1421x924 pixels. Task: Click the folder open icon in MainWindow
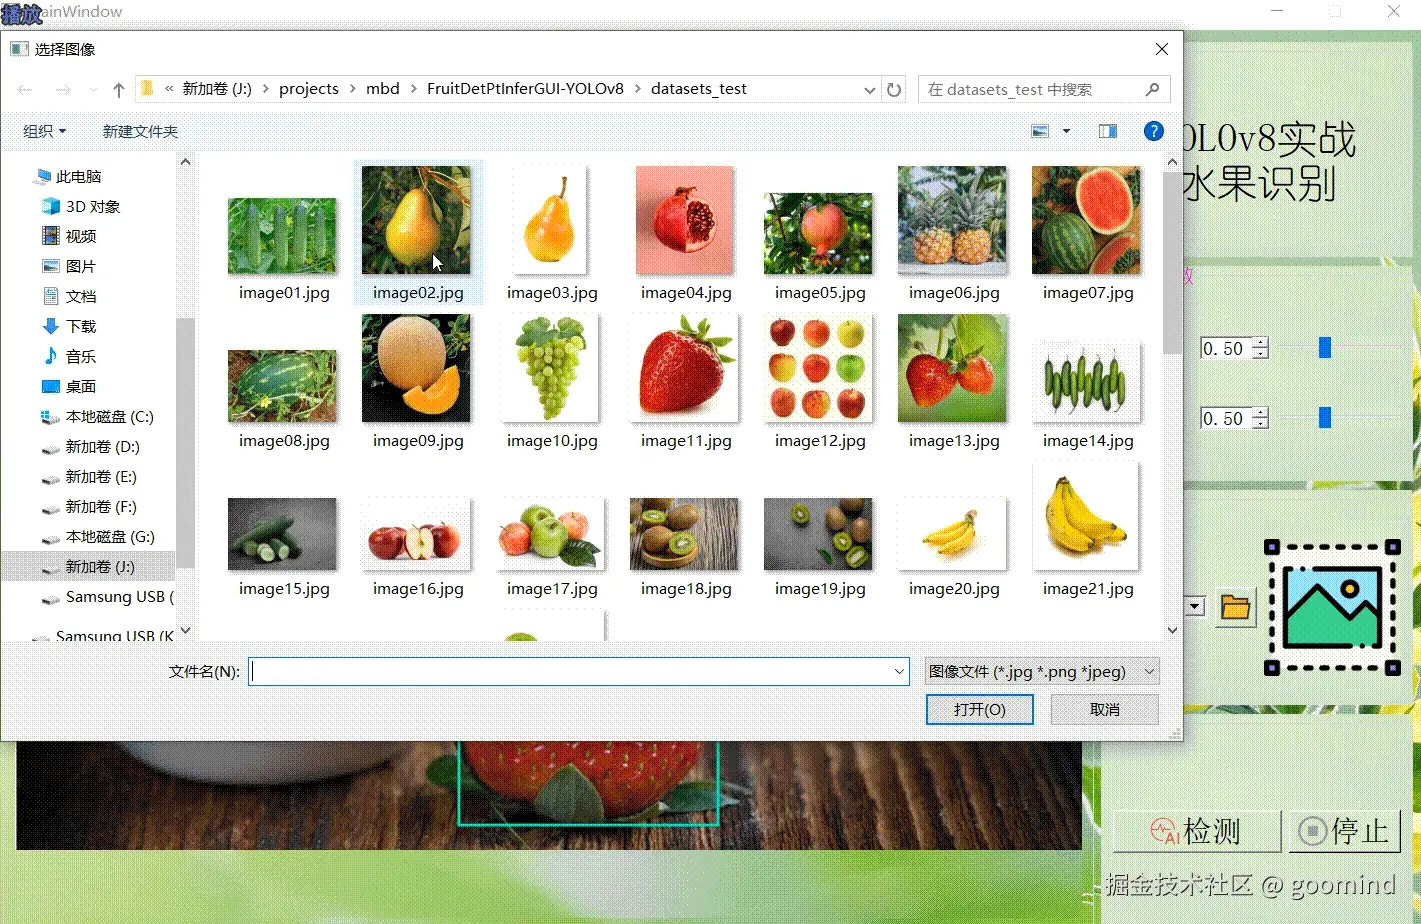click(x=1236, y=607)
